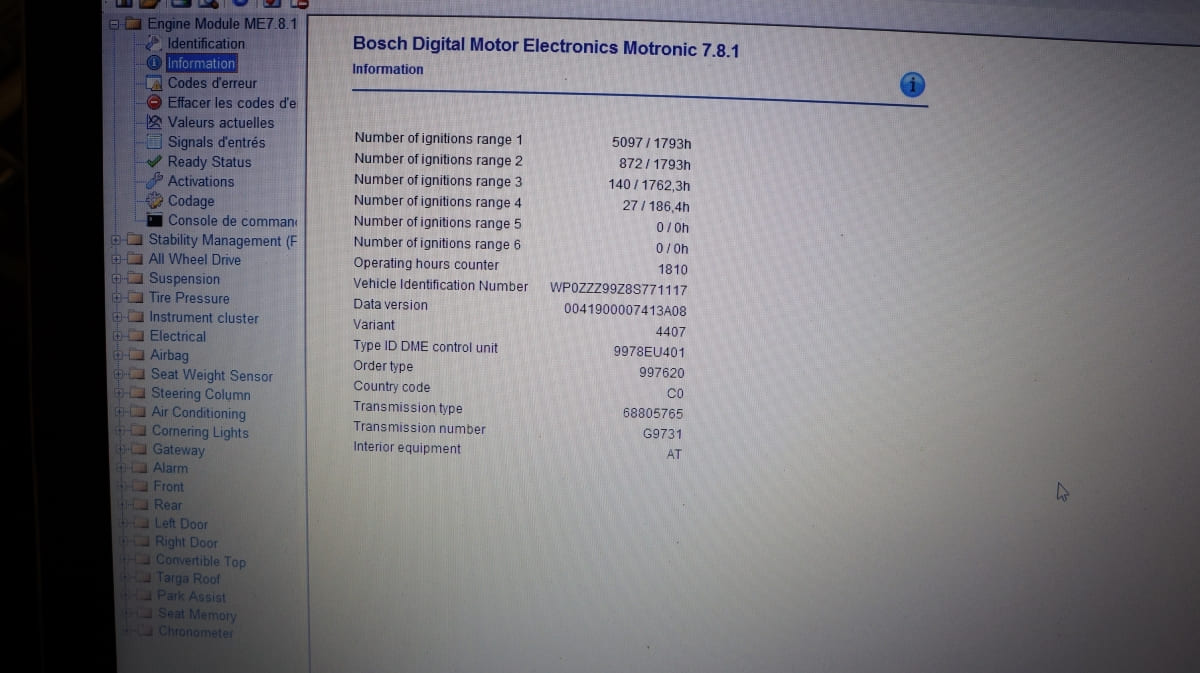1200x673 pixels.
Task: Select the Tire Pressure module
Action: click(189, 298)
